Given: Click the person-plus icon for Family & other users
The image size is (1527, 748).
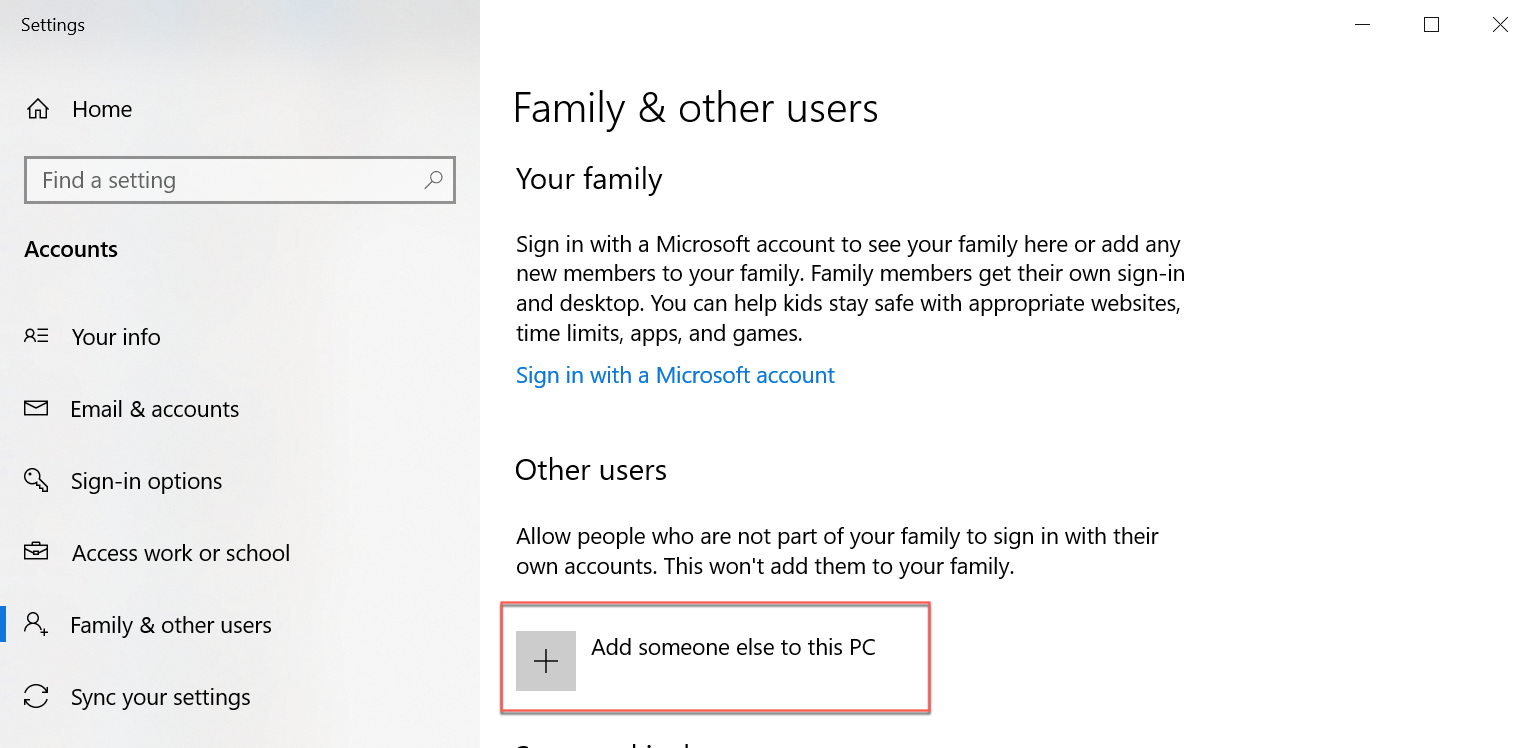Looking at the screenshot, I should click(36, 625).
